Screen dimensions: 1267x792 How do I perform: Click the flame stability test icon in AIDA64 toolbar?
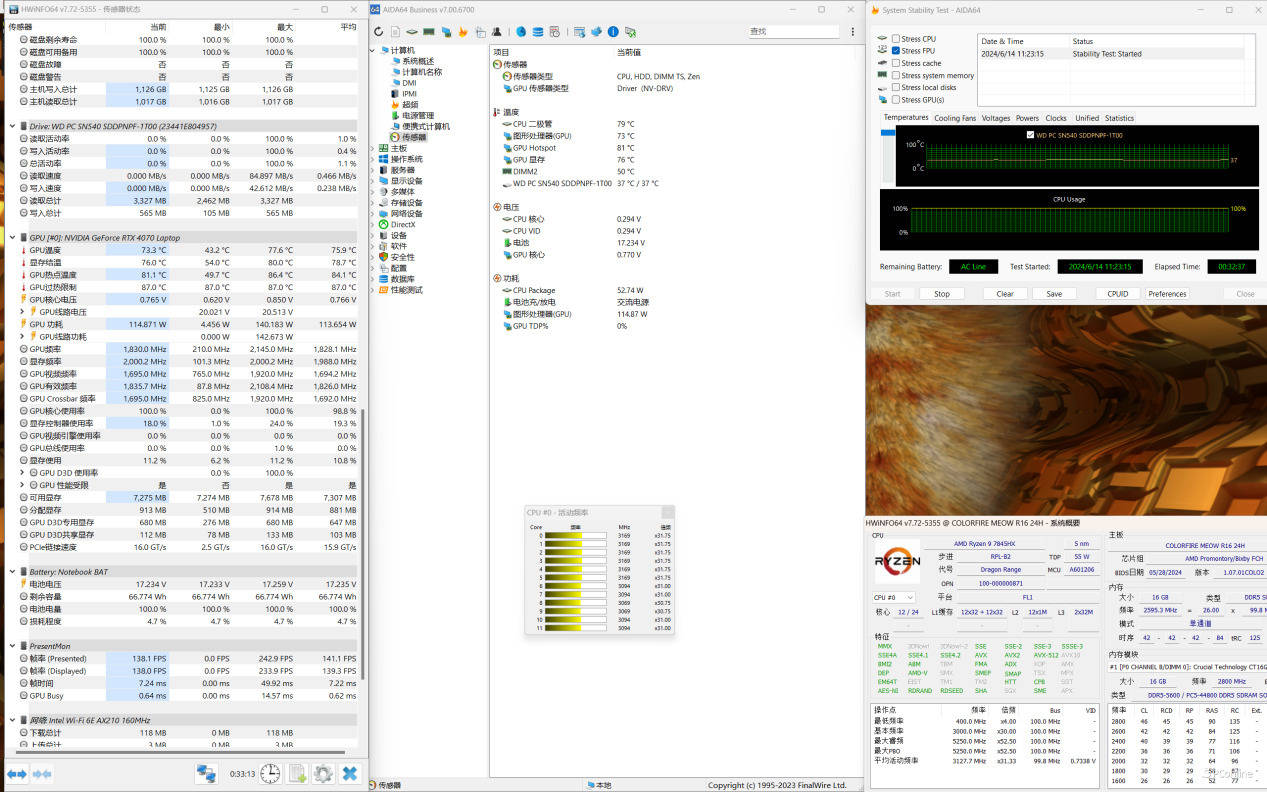463,32
